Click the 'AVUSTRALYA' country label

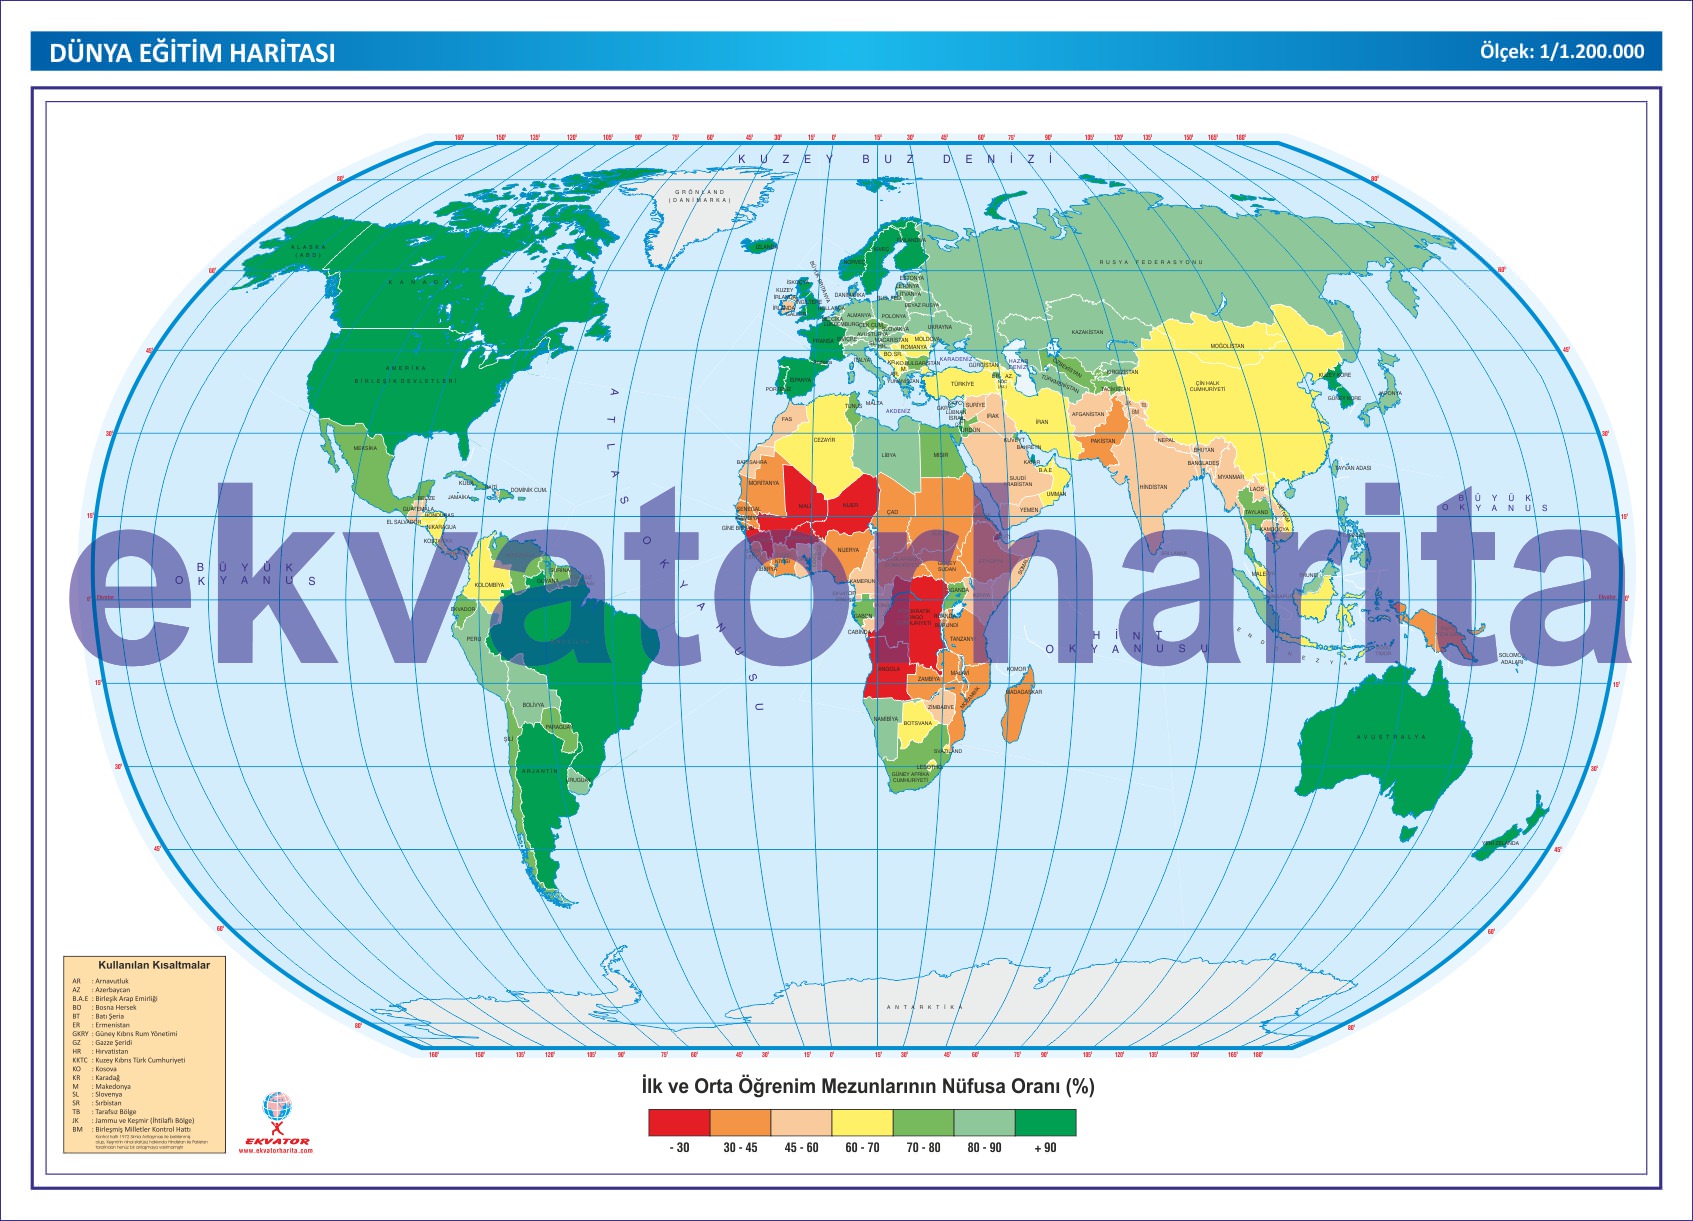(1391, 737)
